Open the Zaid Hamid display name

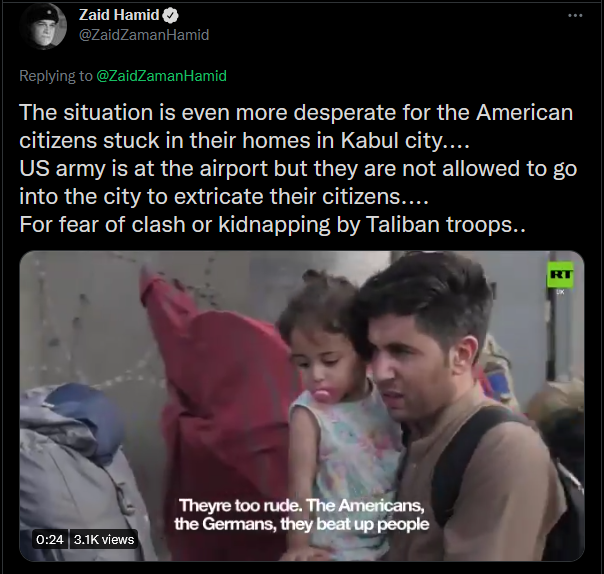click(119, 15)
